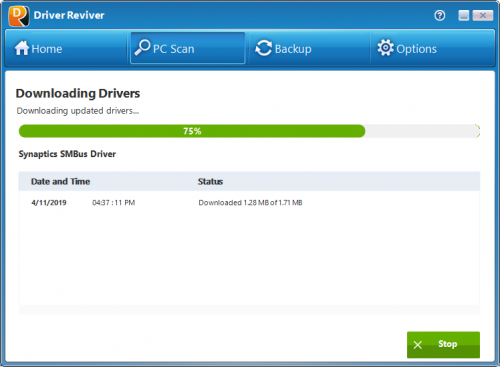Close the Driver Reviver window
This screenshot has width=500, height=367.
(x=483, y=16)
